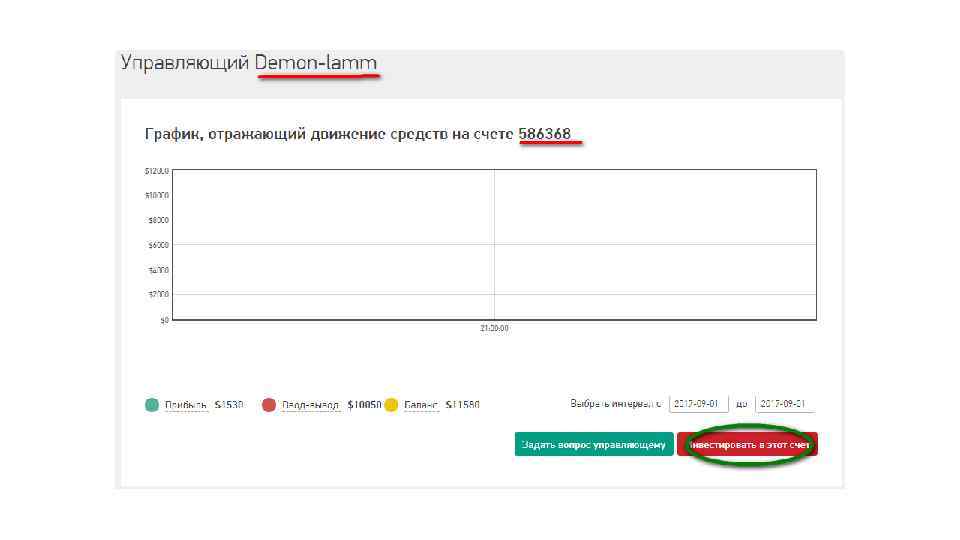960x540 pixels.
Task: Click the $8000 axis label
Action: point(159,220)
